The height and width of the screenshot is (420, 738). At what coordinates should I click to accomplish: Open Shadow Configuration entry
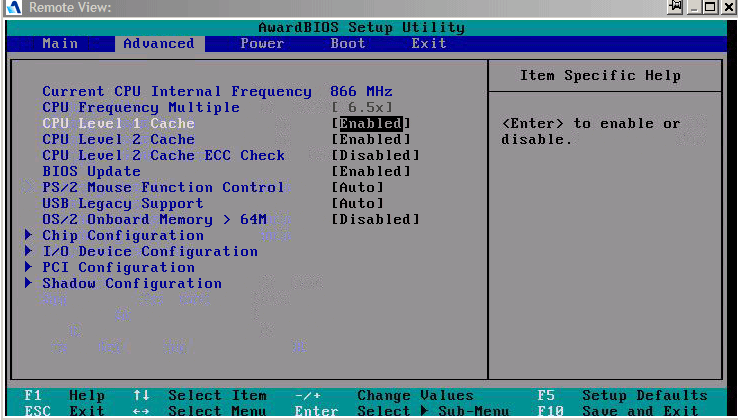pos(132,283)
